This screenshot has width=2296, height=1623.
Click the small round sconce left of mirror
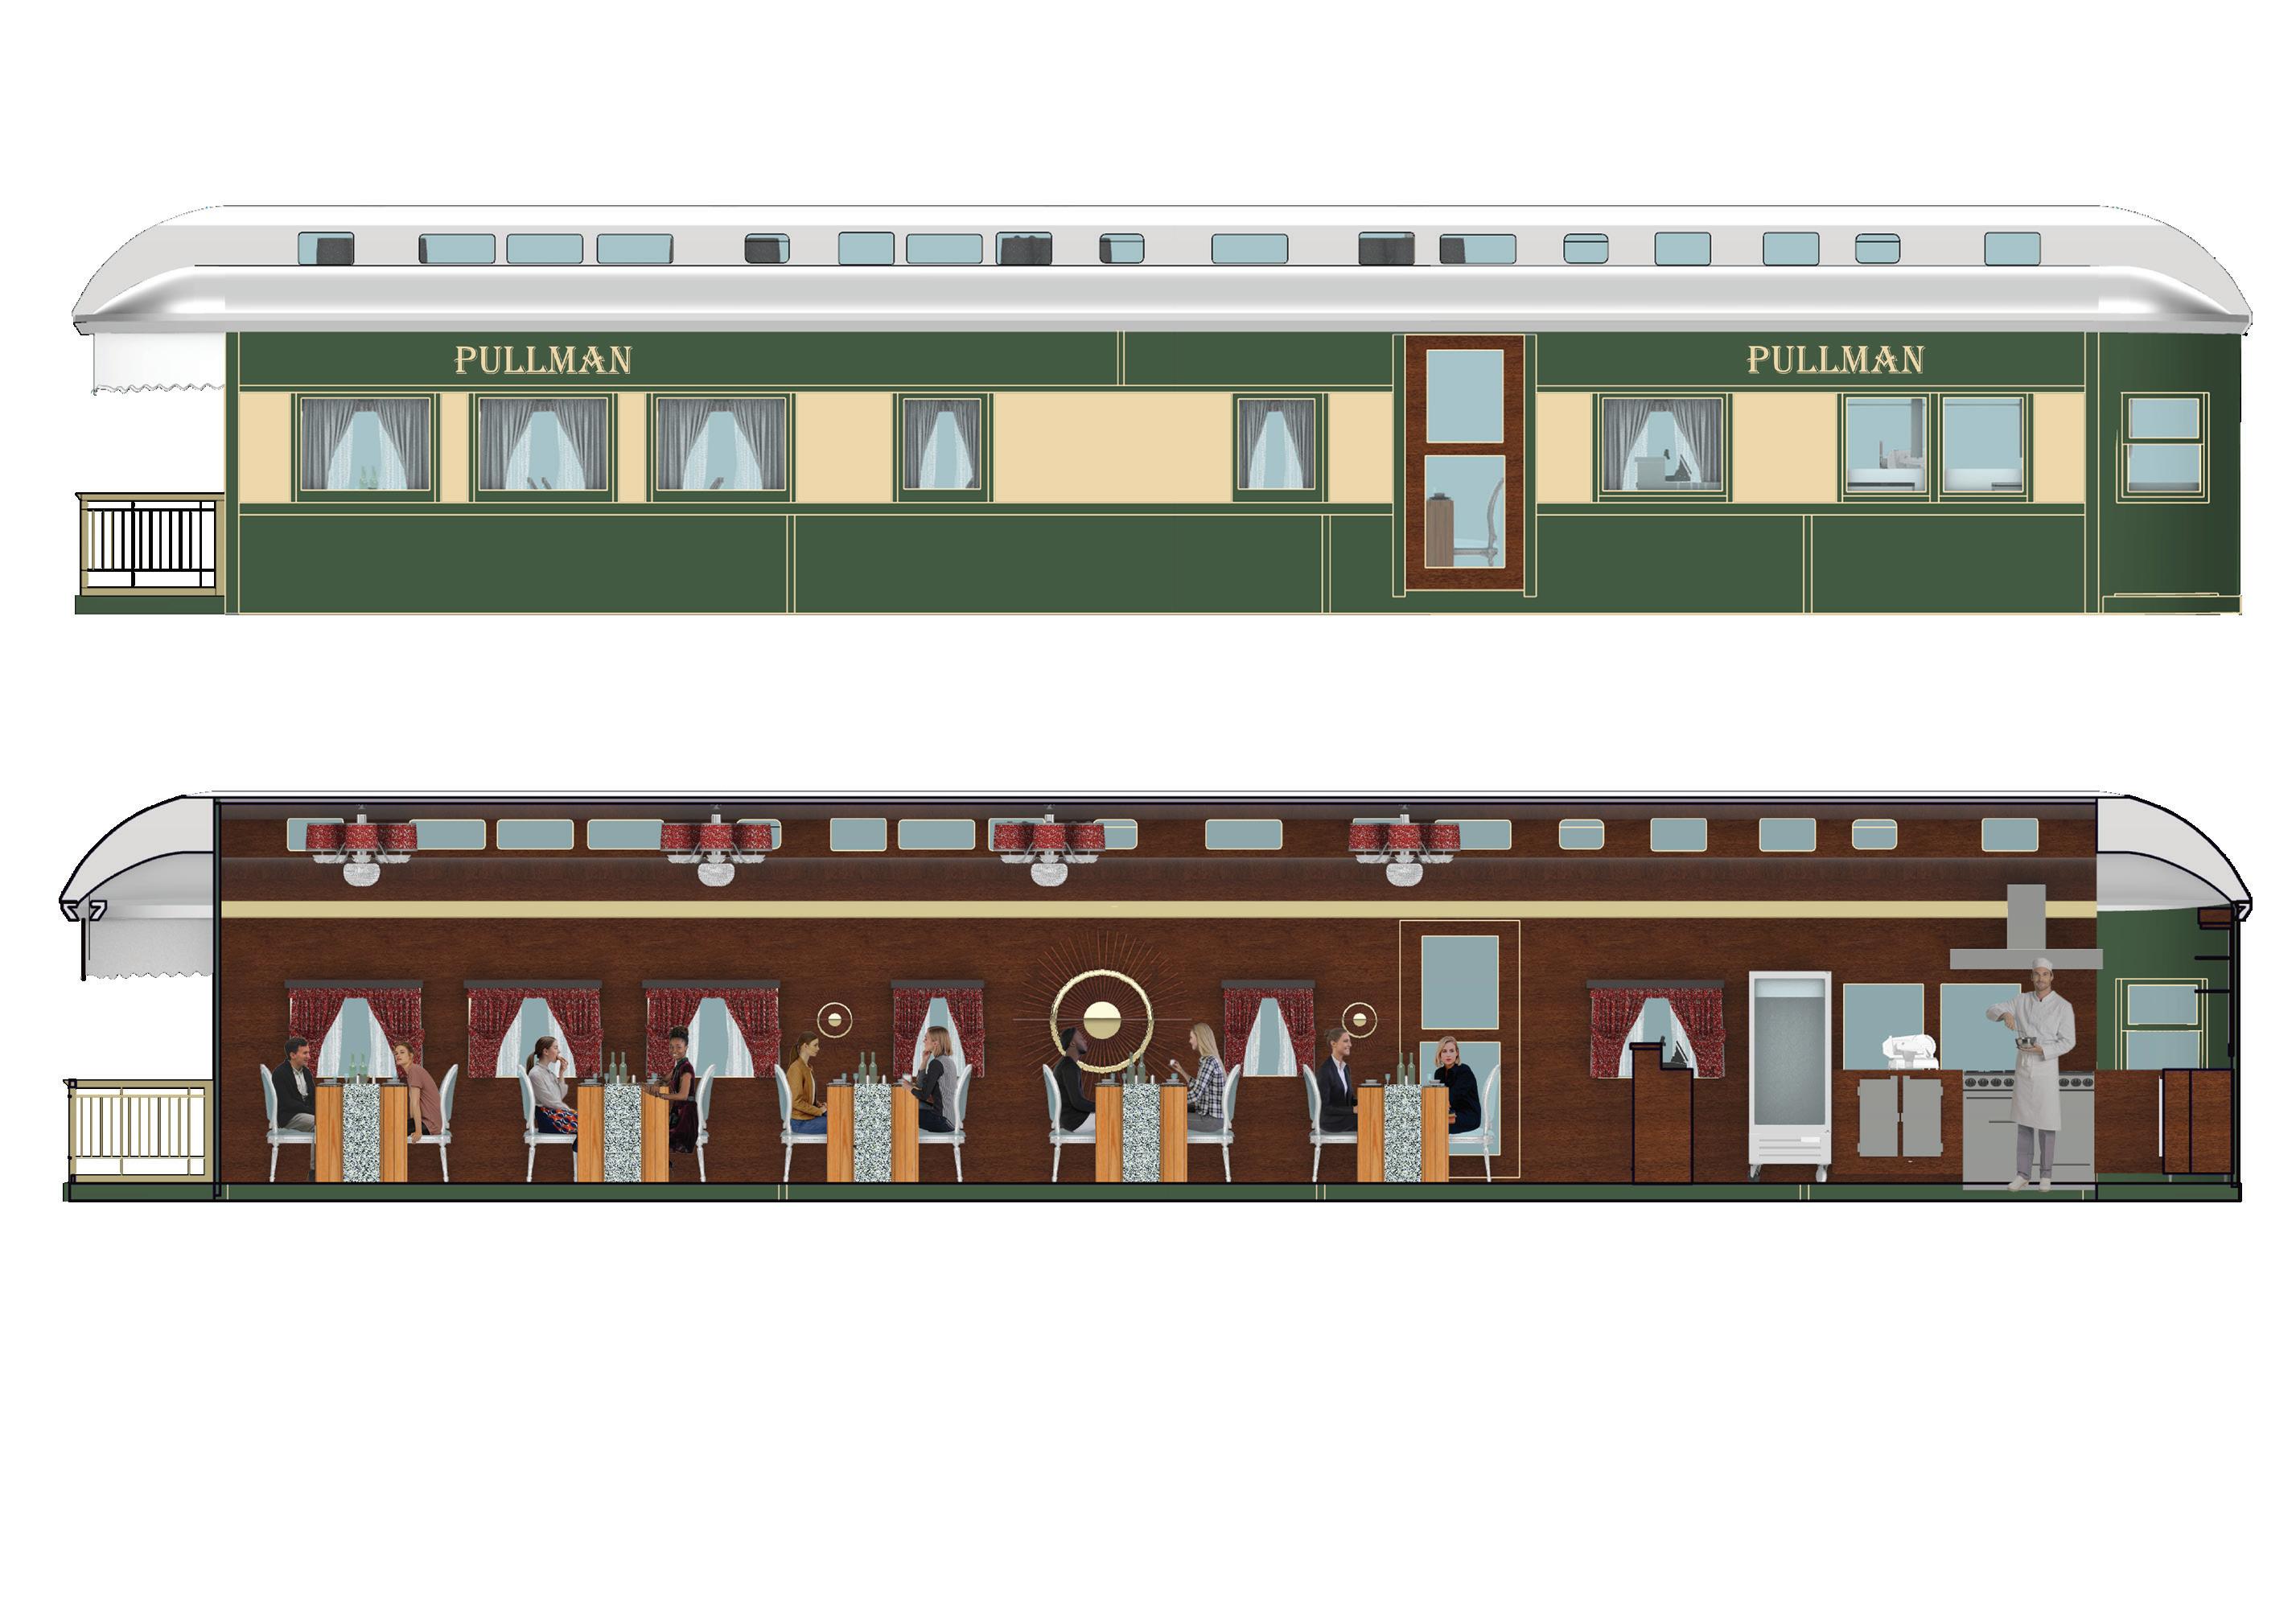coord(834,1020)
